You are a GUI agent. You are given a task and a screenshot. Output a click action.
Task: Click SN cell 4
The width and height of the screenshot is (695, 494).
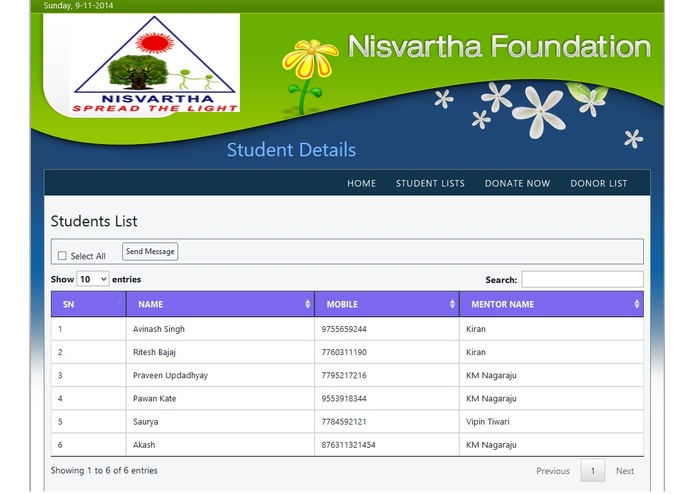tap(89, 398)
